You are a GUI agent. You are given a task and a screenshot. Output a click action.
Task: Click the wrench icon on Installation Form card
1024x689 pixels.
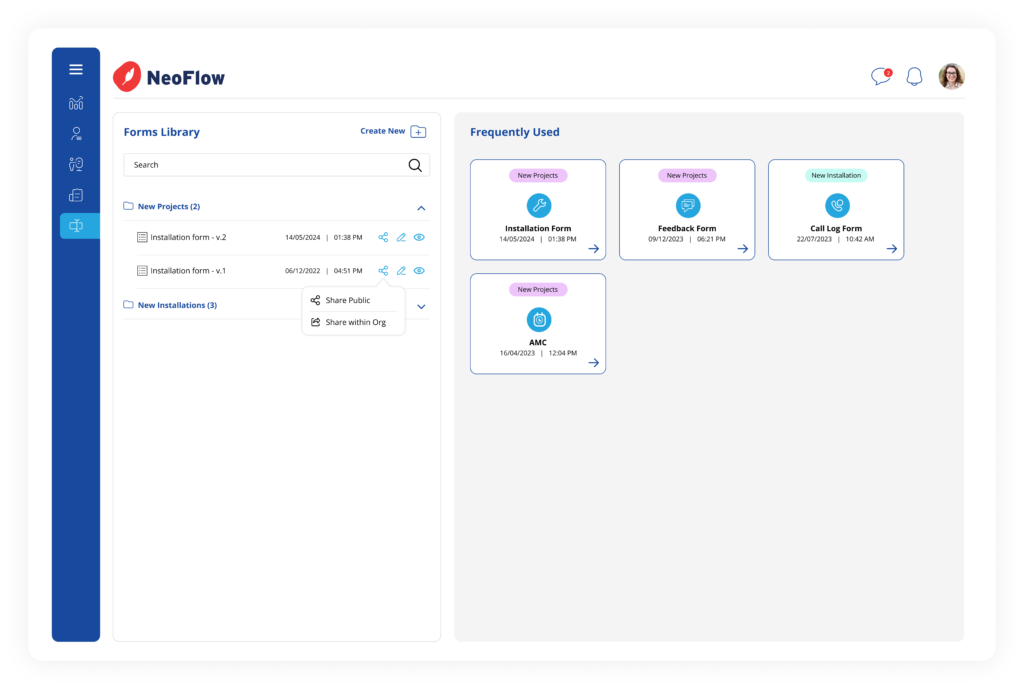pyautogui.click(x=539, y=206)
